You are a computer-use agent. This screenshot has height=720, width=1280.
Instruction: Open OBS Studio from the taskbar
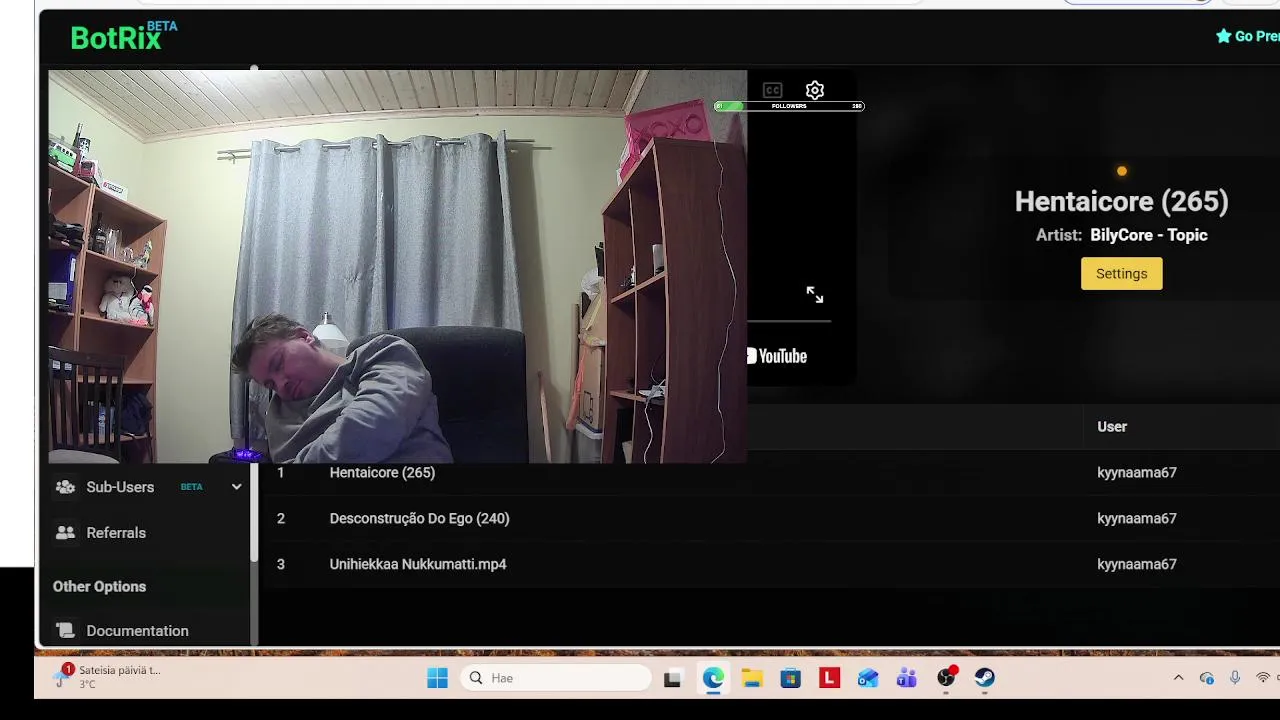tap(946, 678)
